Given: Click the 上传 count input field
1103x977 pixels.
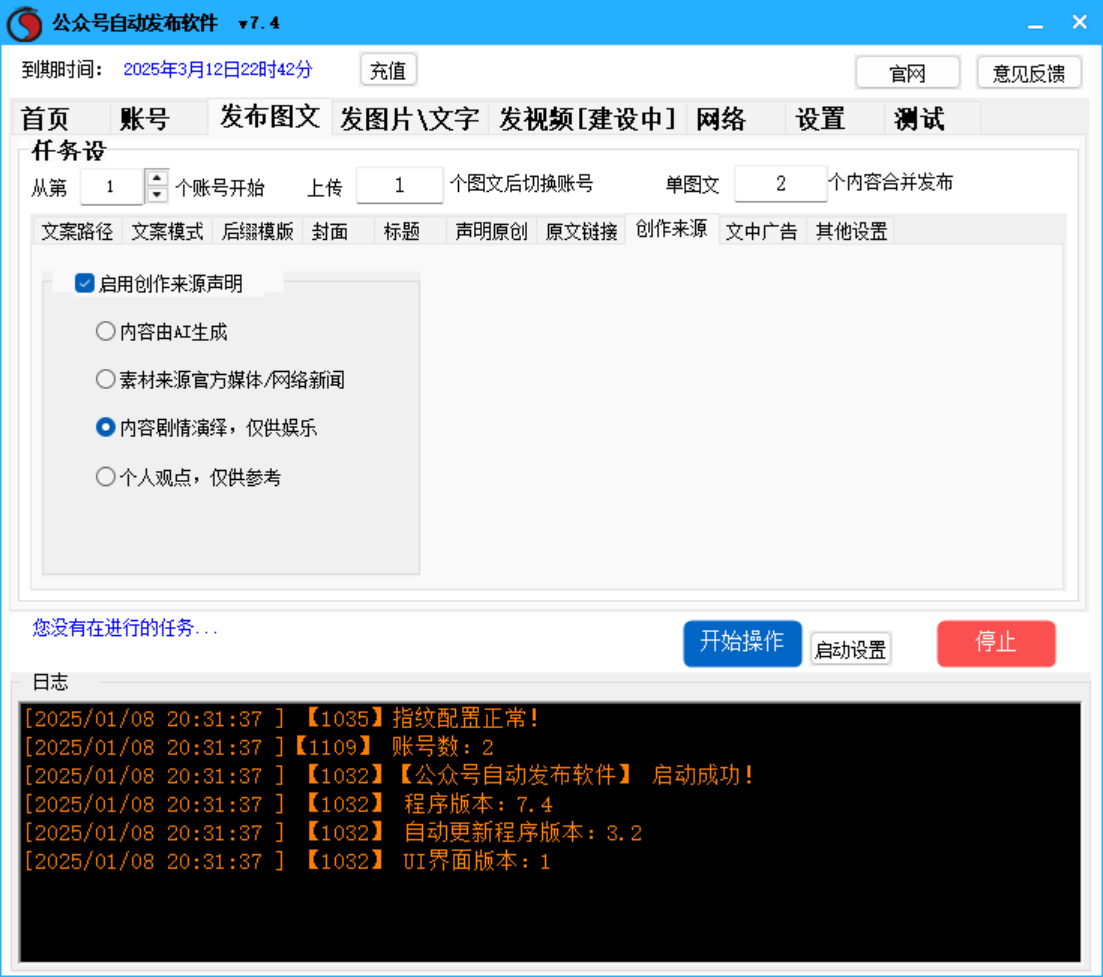Looking at the screenshot, I should click(x=400, y=185).
